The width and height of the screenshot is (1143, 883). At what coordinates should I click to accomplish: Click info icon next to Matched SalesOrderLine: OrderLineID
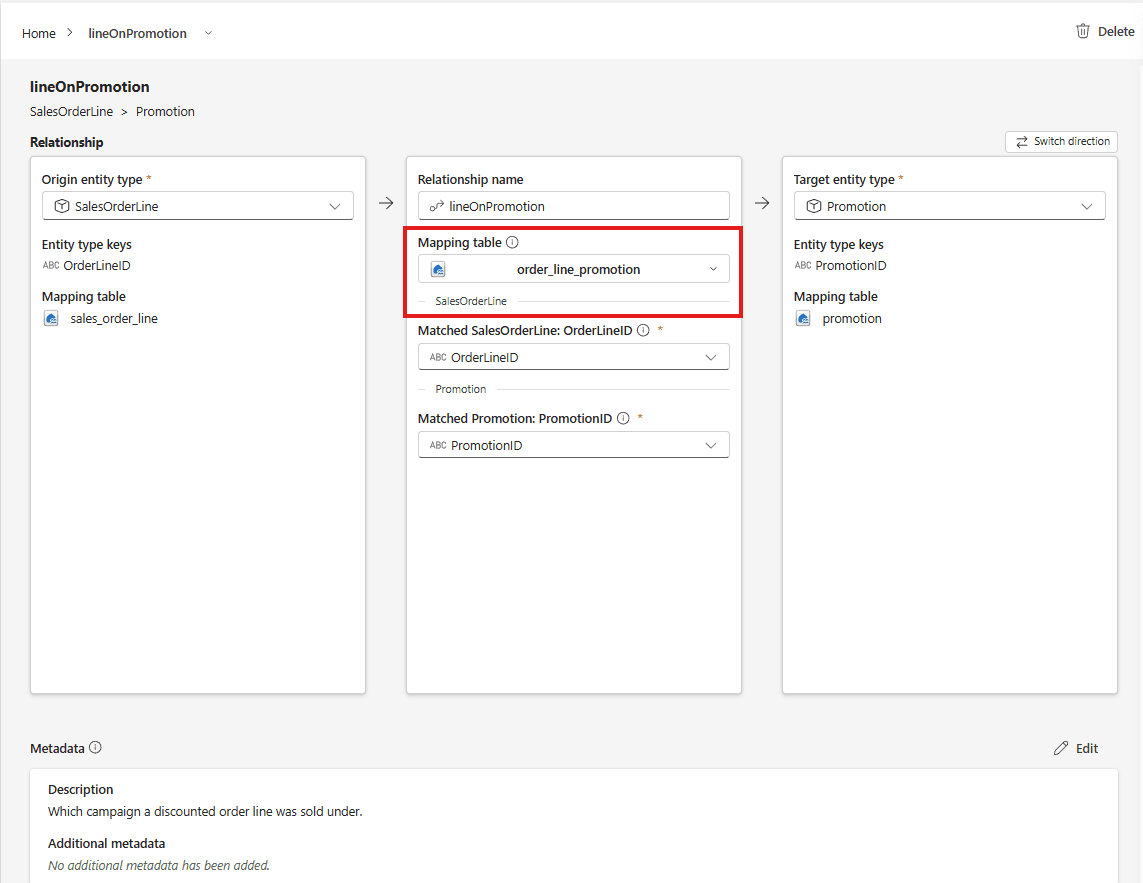point(643,330)
